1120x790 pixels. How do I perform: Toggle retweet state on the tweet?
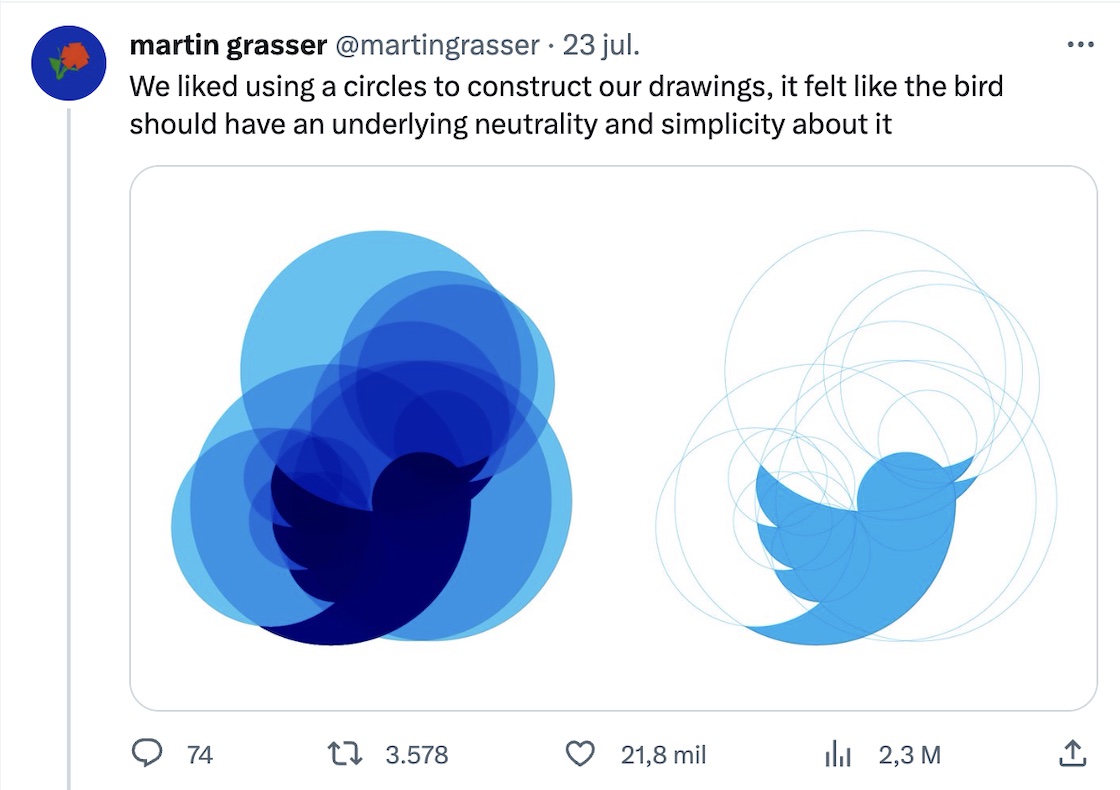343,755
